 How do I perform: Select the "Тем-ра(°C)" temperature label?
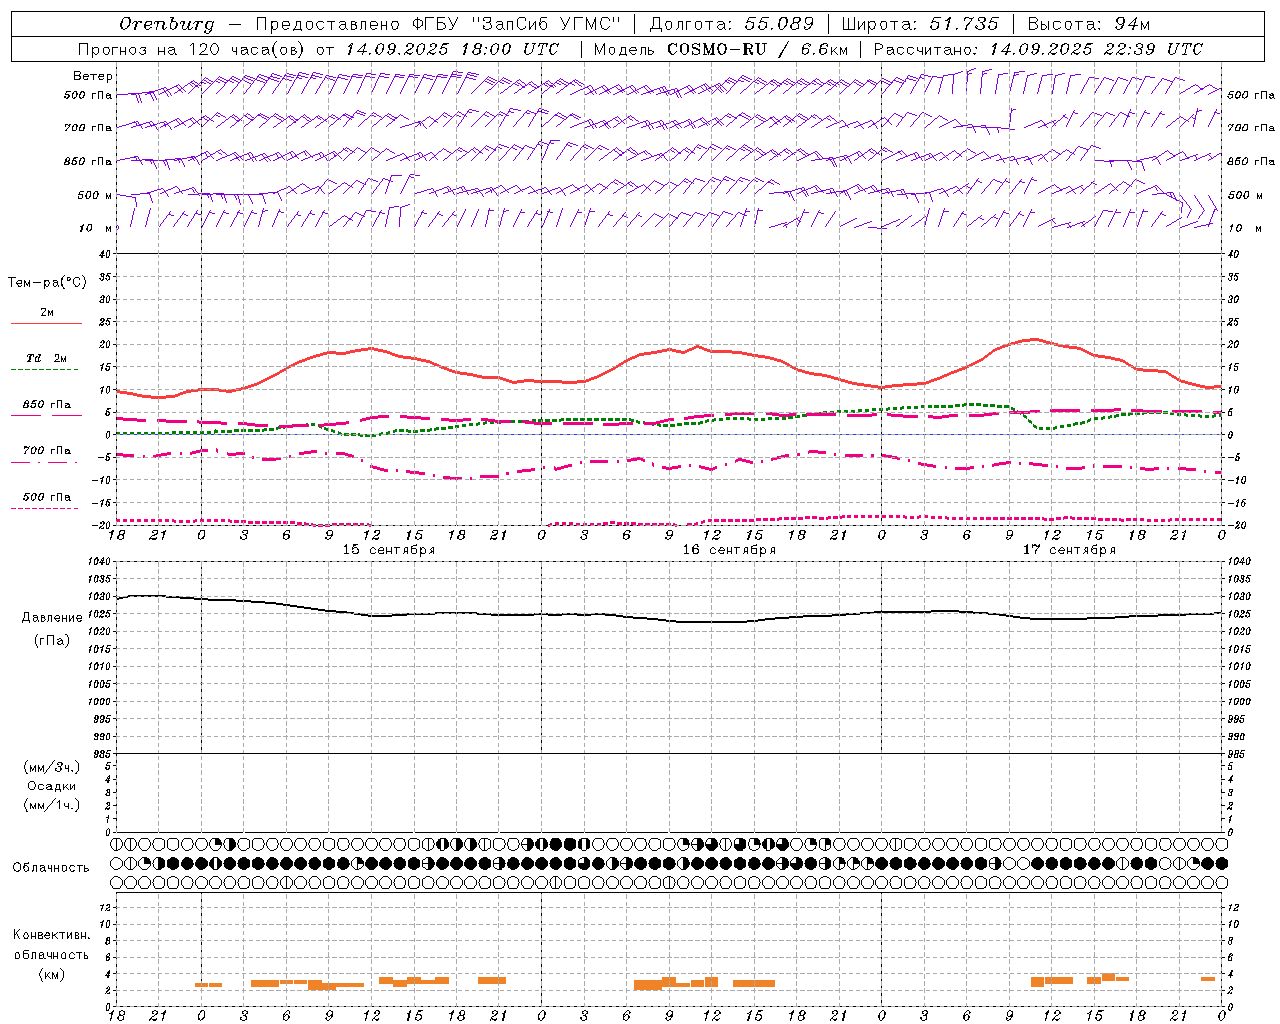pyautogui.click(x=47, y=283)
